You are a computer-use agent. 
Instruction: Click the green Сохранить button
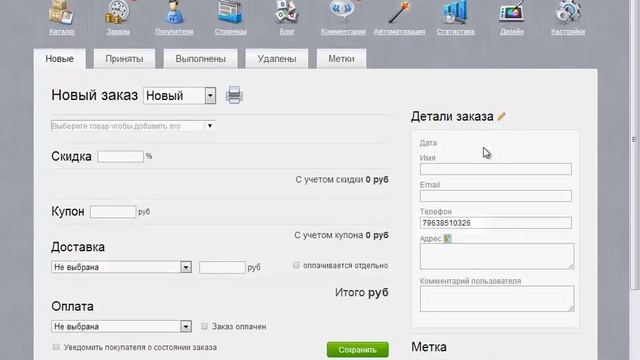358,350
